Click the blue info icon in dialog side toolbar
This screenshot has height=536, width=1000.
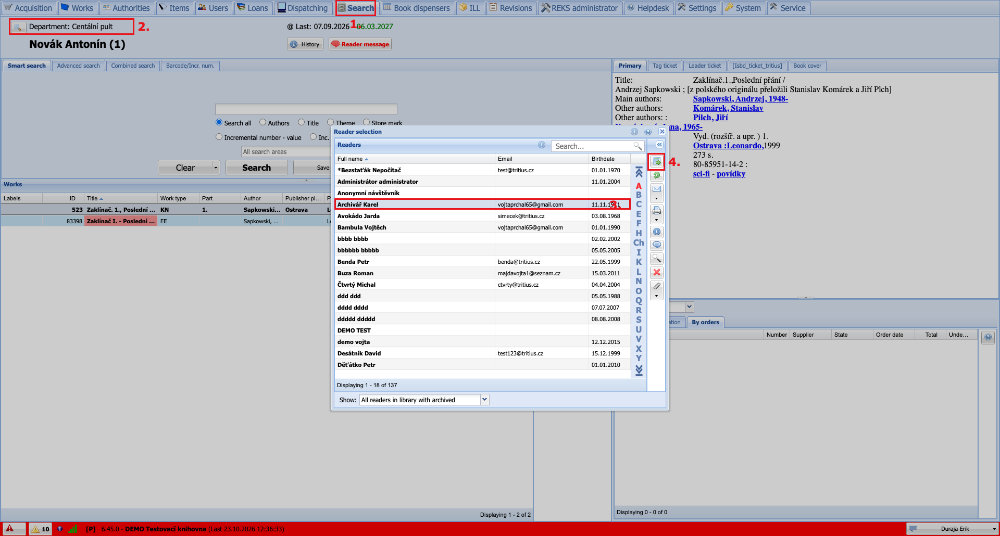coord(656,232)
